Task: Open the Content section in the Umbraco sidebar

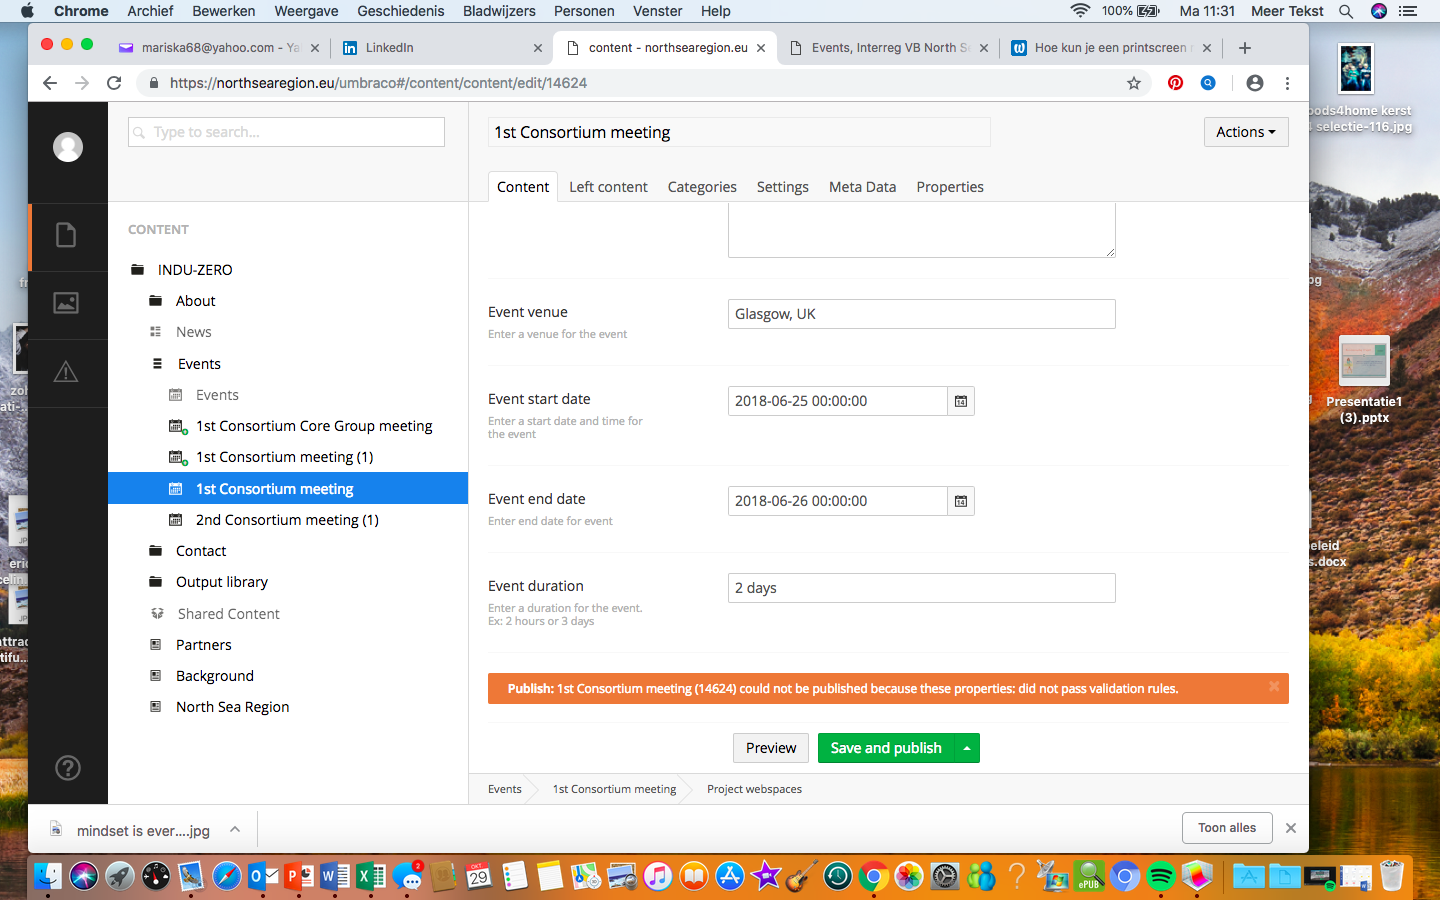Action: pos(66,236)
